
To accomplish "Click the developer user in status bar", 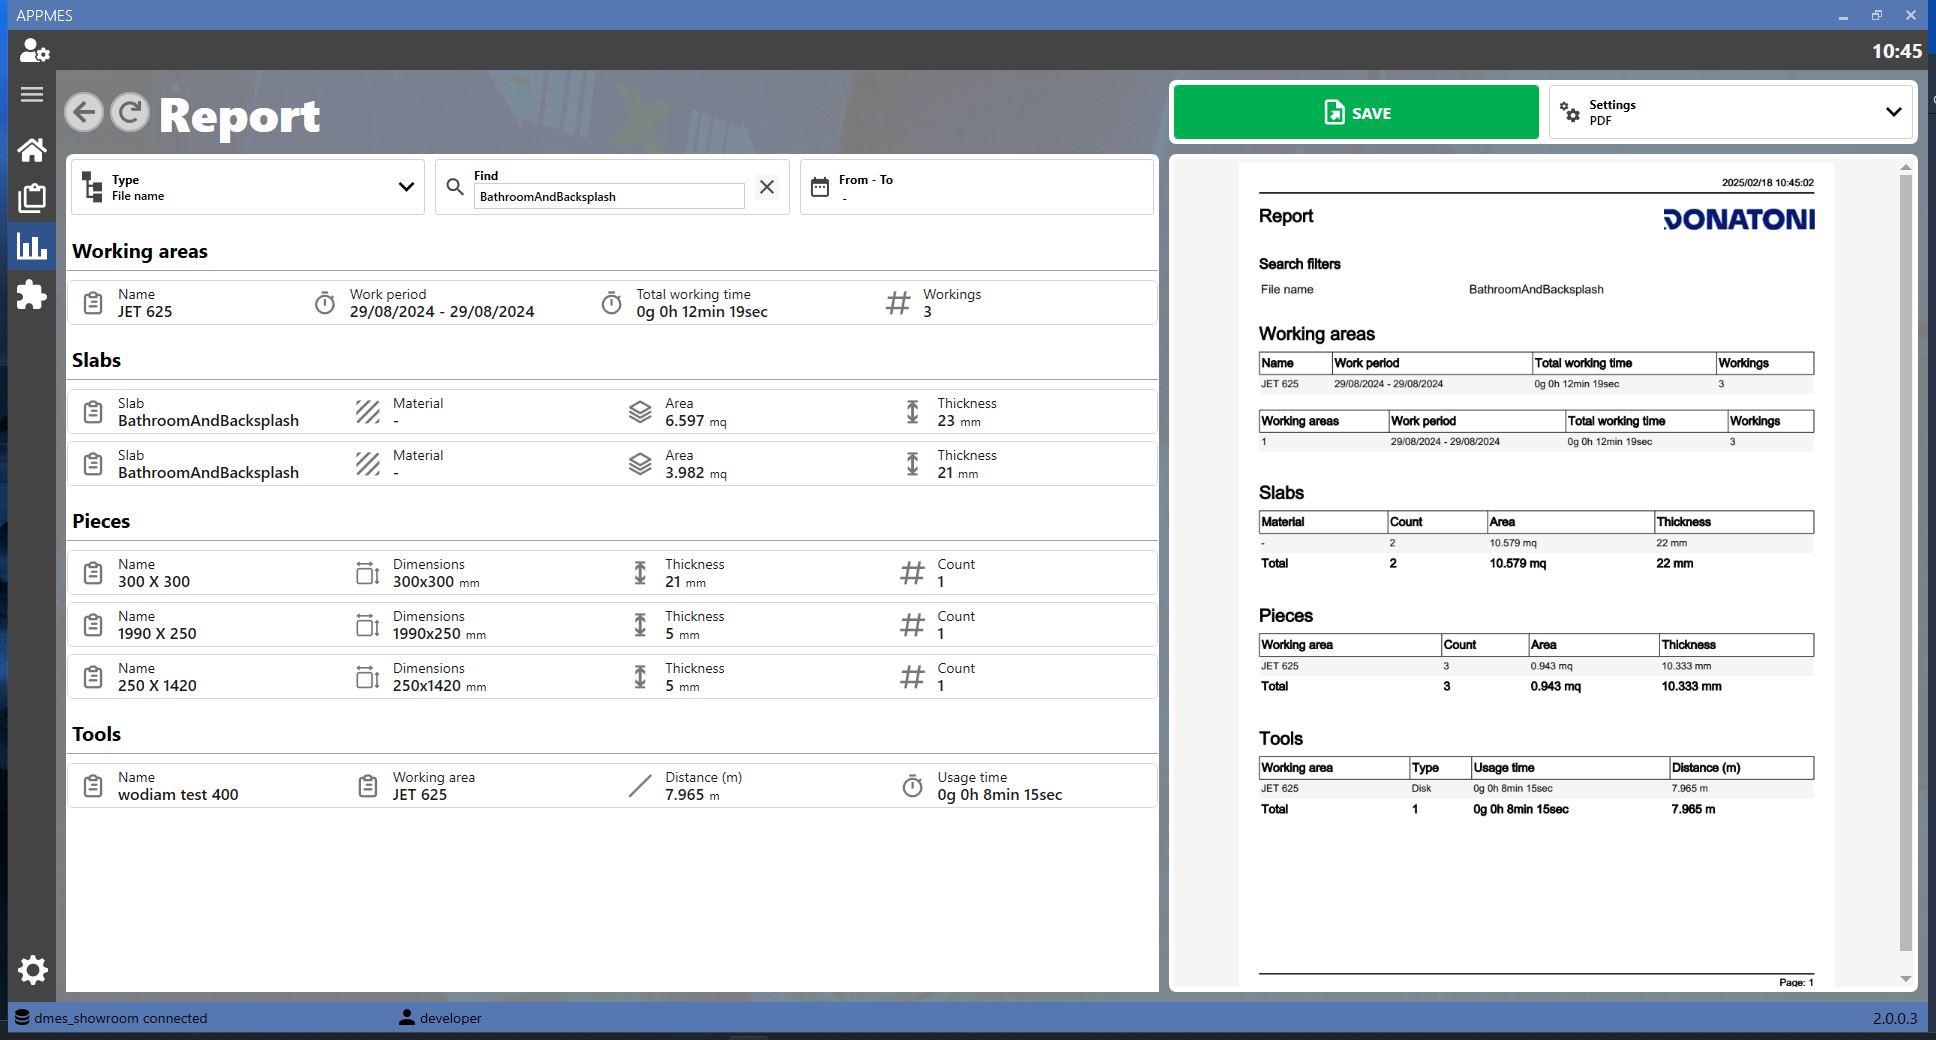I will tap(440, 1018).
